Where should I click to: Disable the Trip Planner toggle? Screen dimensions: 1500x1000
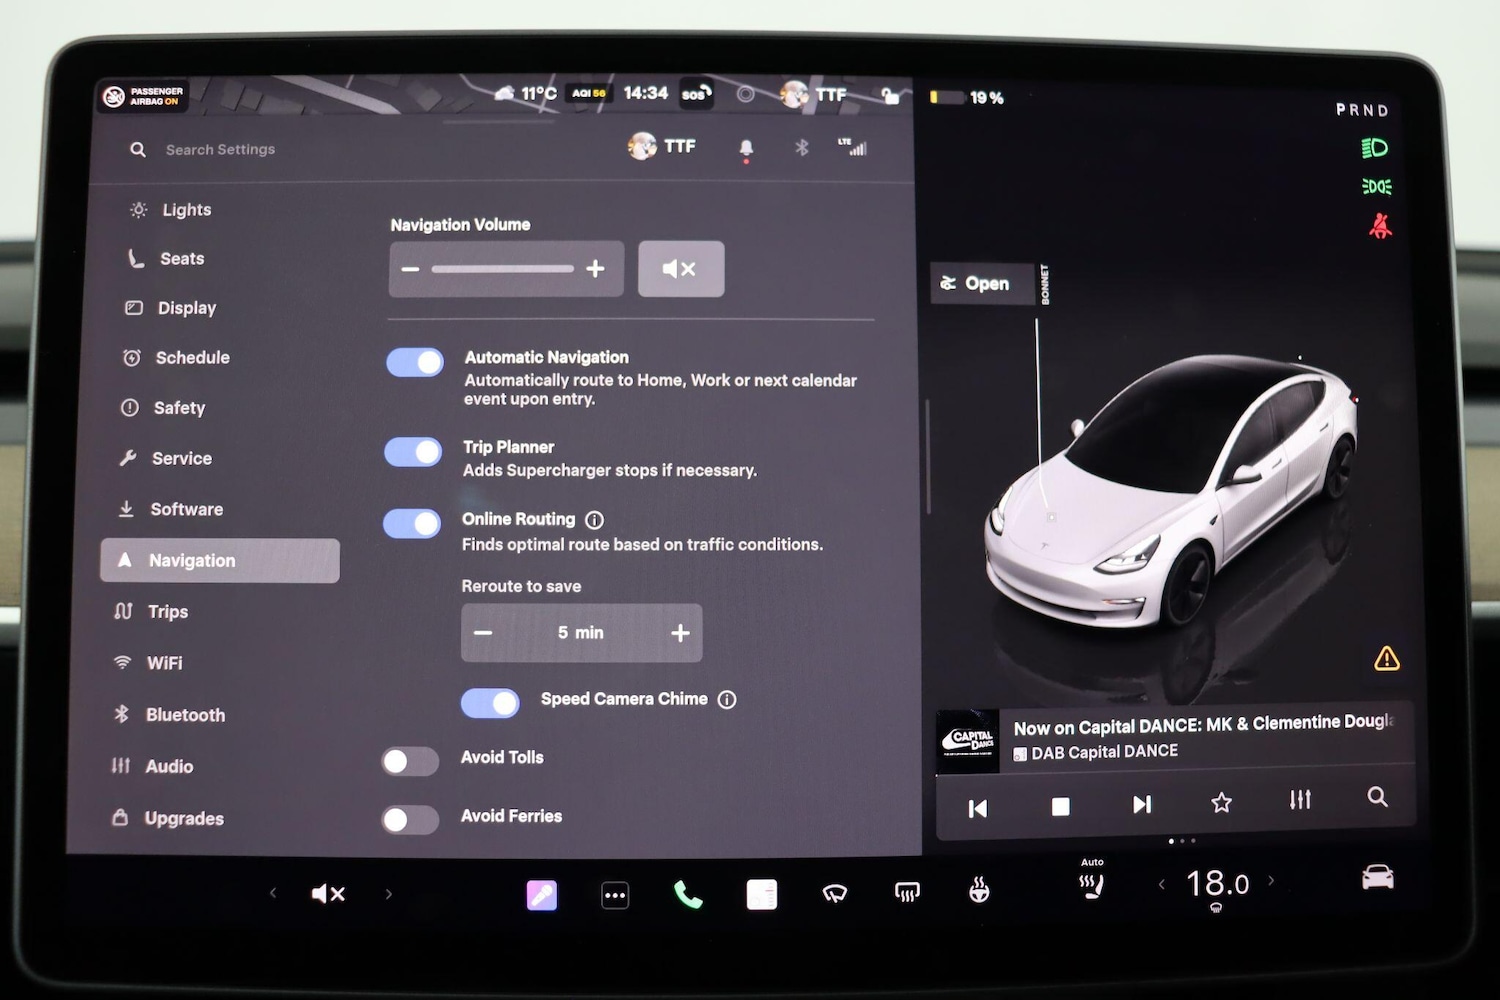click(x=412, y=452)
